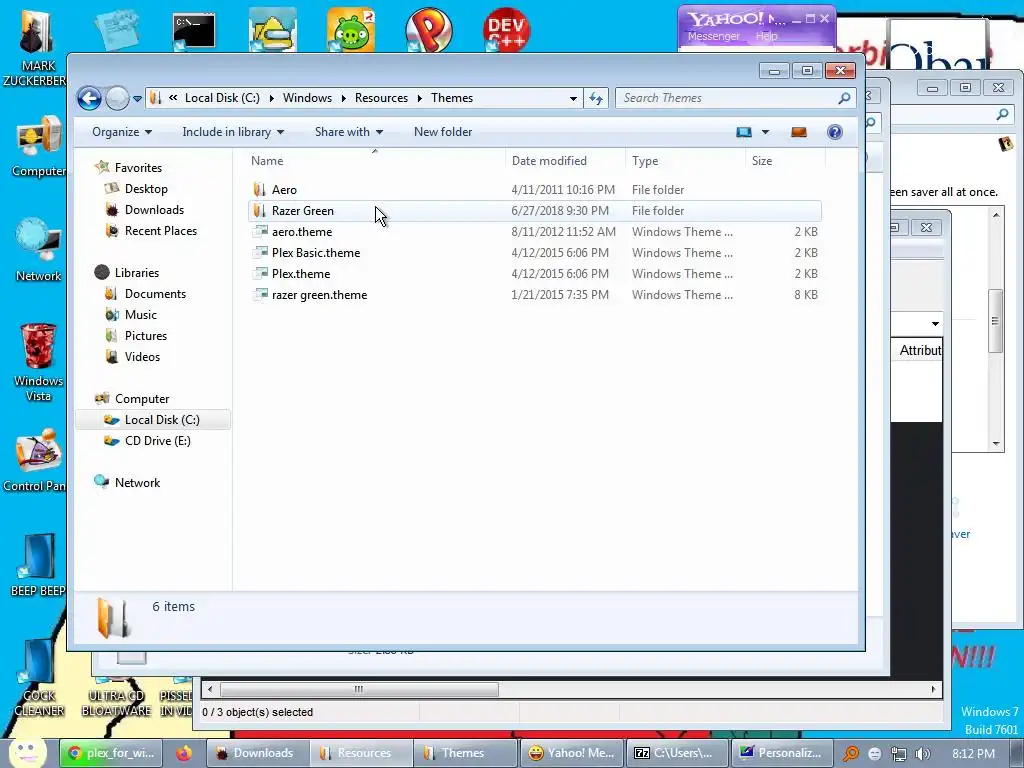
Task: Change your view icon in toolbar
Action: [744, 133]
